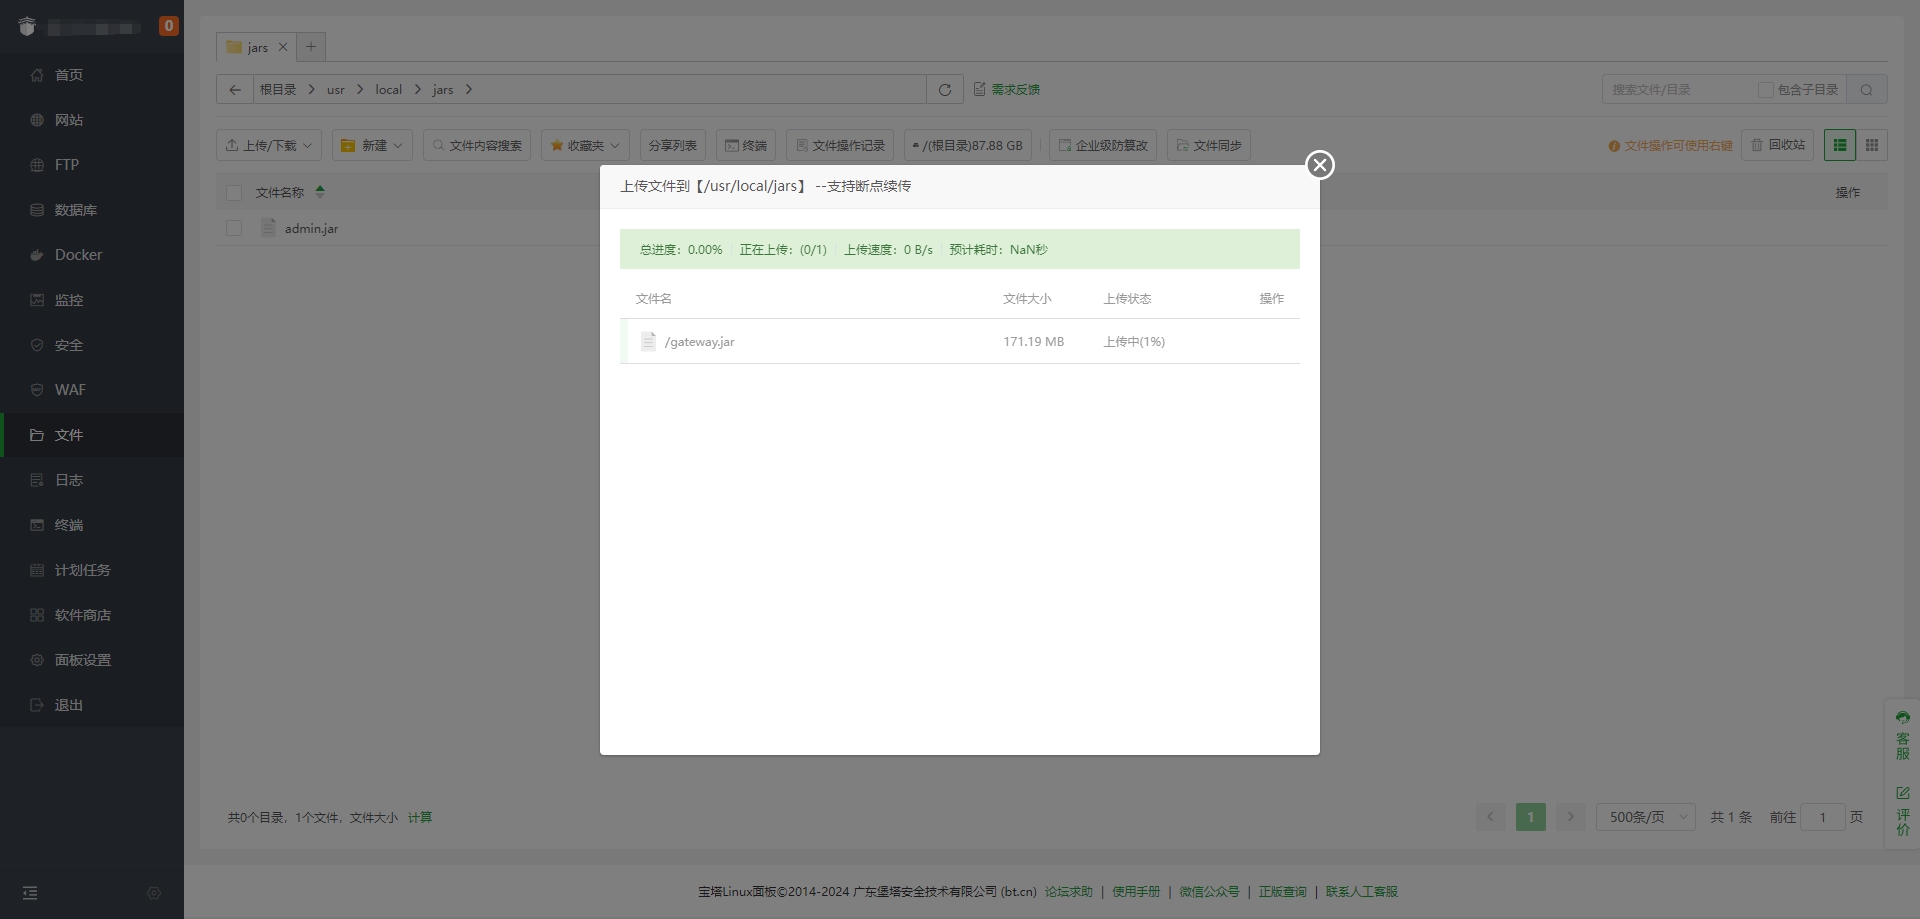
Task: Switch to grid view icon
Action: pyautogui.click(x=1872, y=145)
